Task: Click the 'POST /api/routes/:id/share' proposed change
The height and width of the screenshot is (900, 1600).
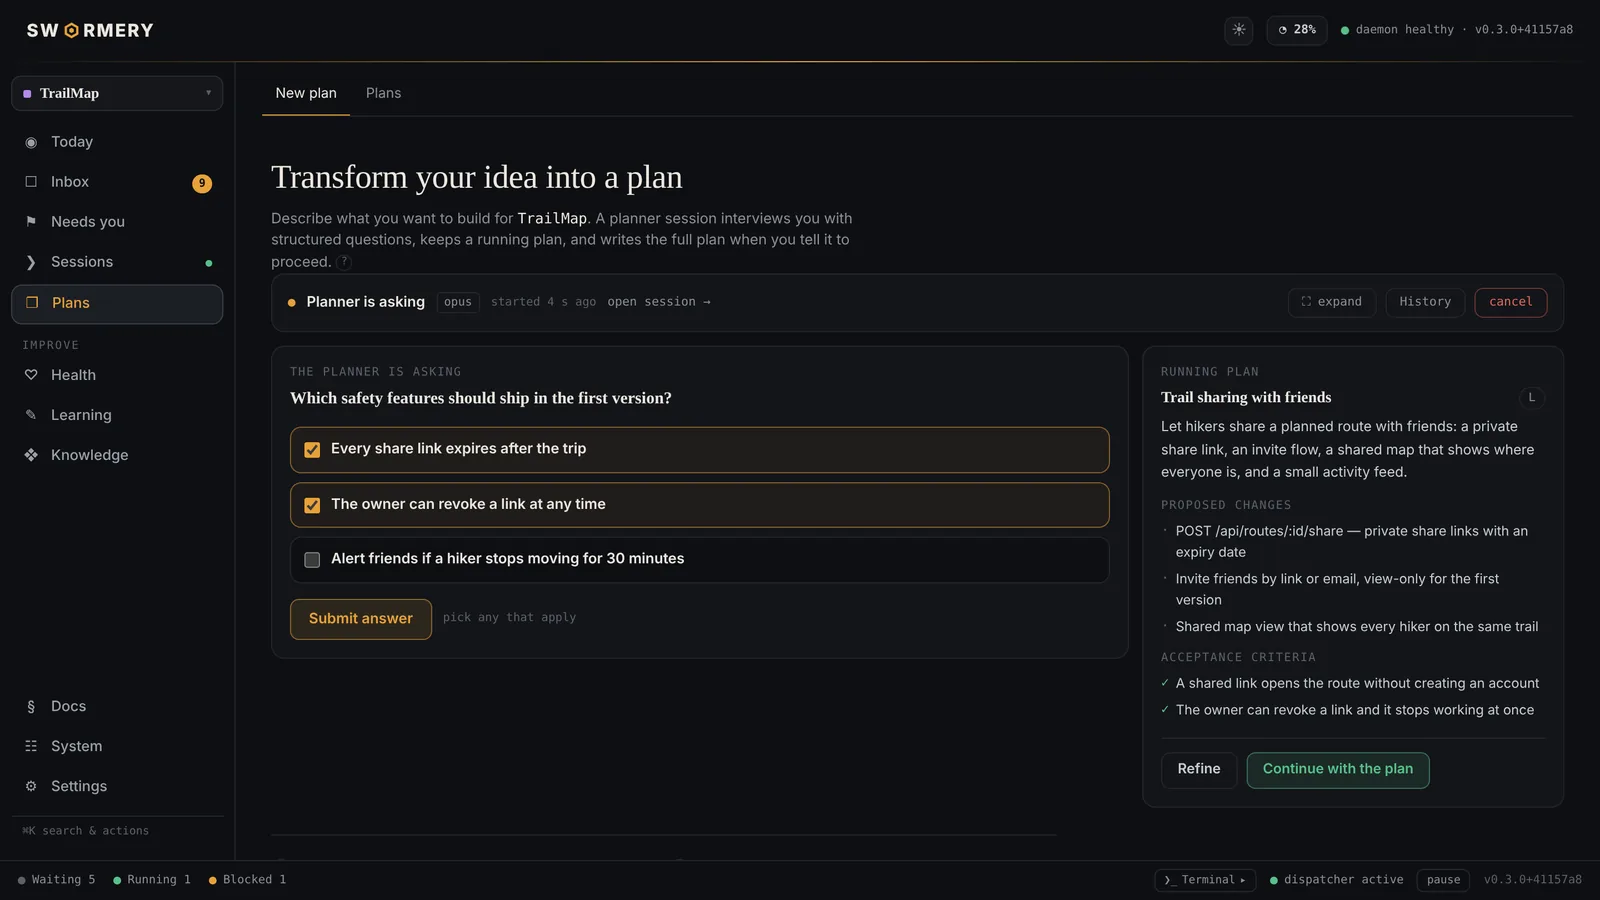Action: (1352, 541)
